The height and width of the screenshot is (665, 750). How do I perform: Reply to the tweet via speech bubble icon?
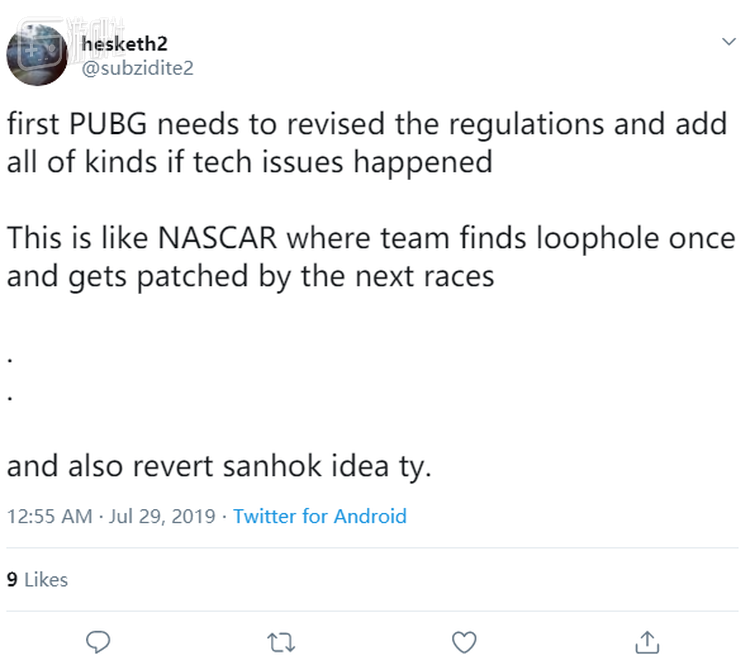coord(98,640)
